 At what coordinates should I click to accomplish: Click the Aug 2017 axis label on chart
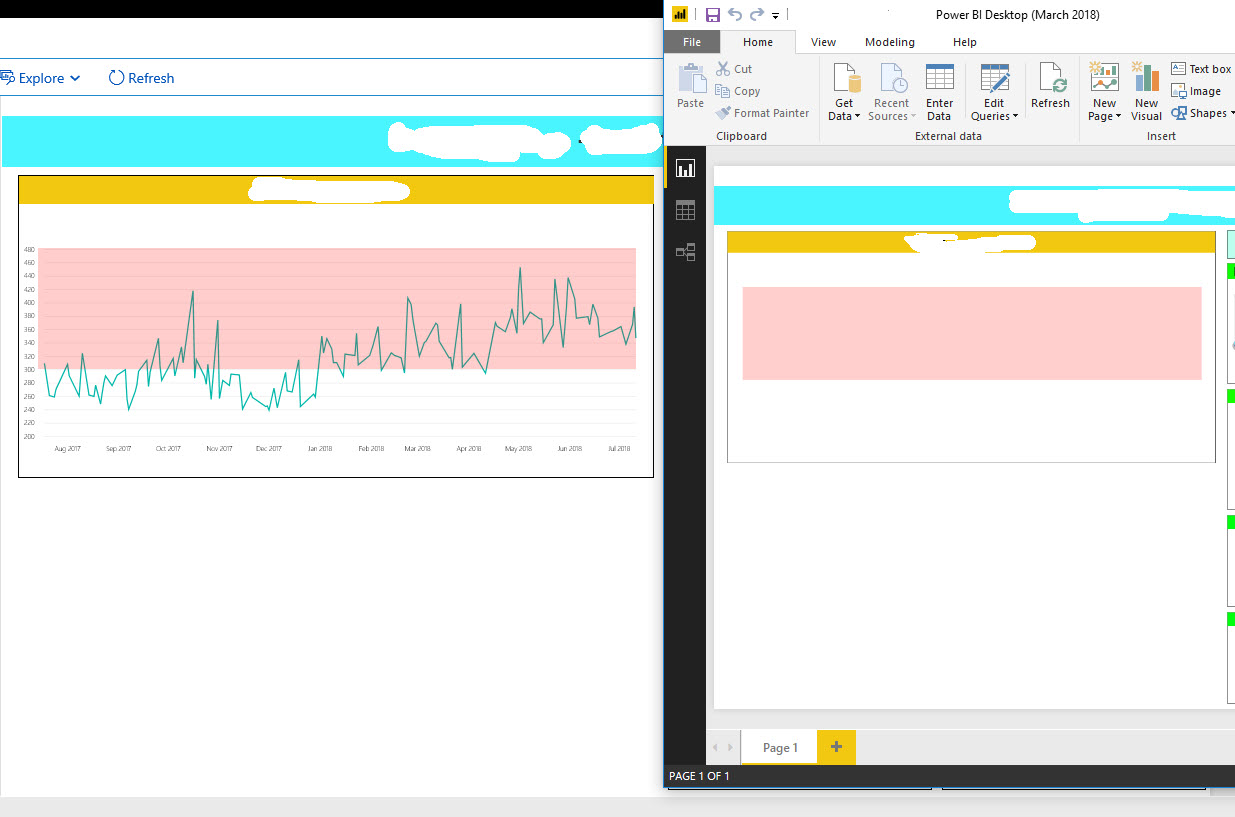[67, 449]
